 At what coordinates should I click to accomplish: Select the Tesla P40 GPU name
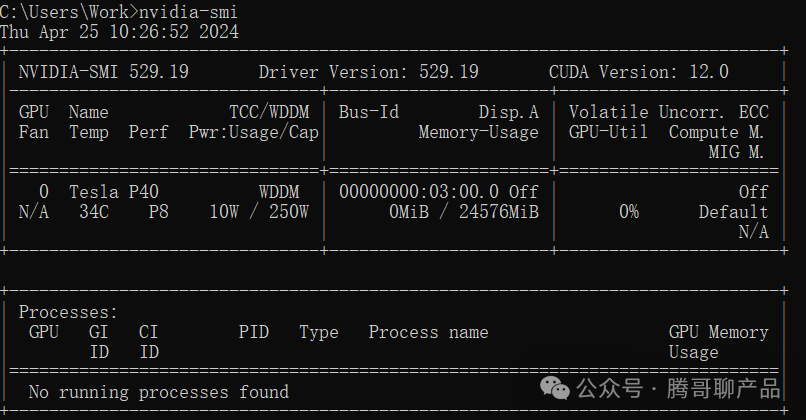114,192
